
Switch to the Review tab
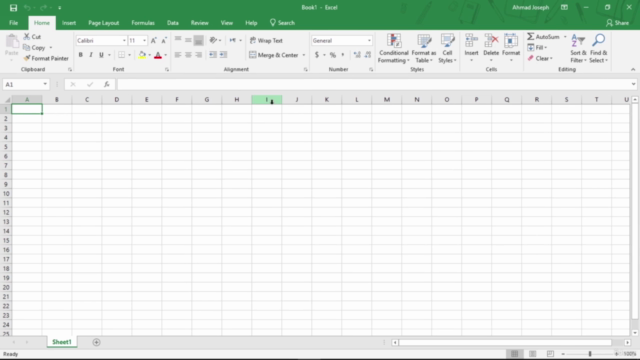click(200, 23)
